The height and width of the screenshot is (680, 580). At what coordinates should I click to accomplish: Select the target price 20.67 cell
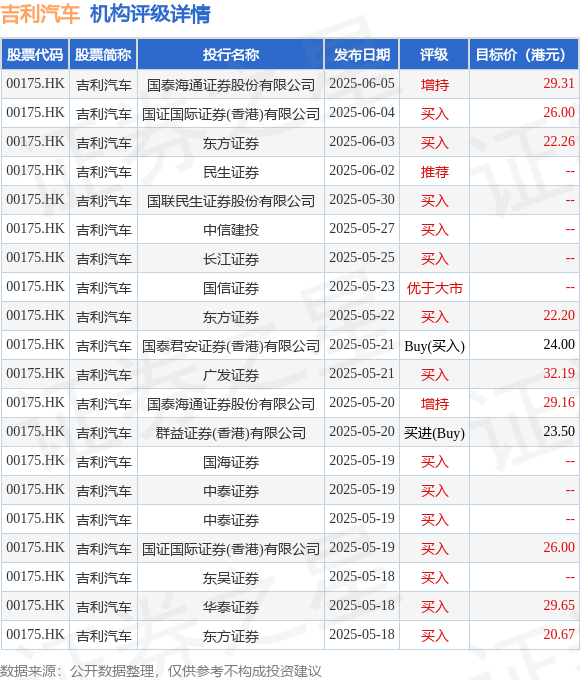(x=524, y=635)
